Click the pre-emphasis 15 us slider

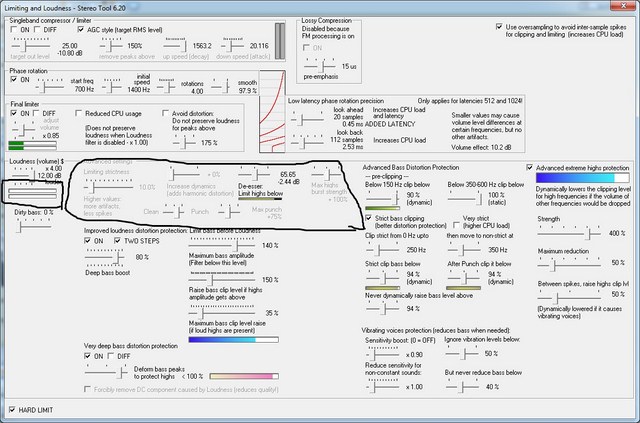(x=320, y=65)
